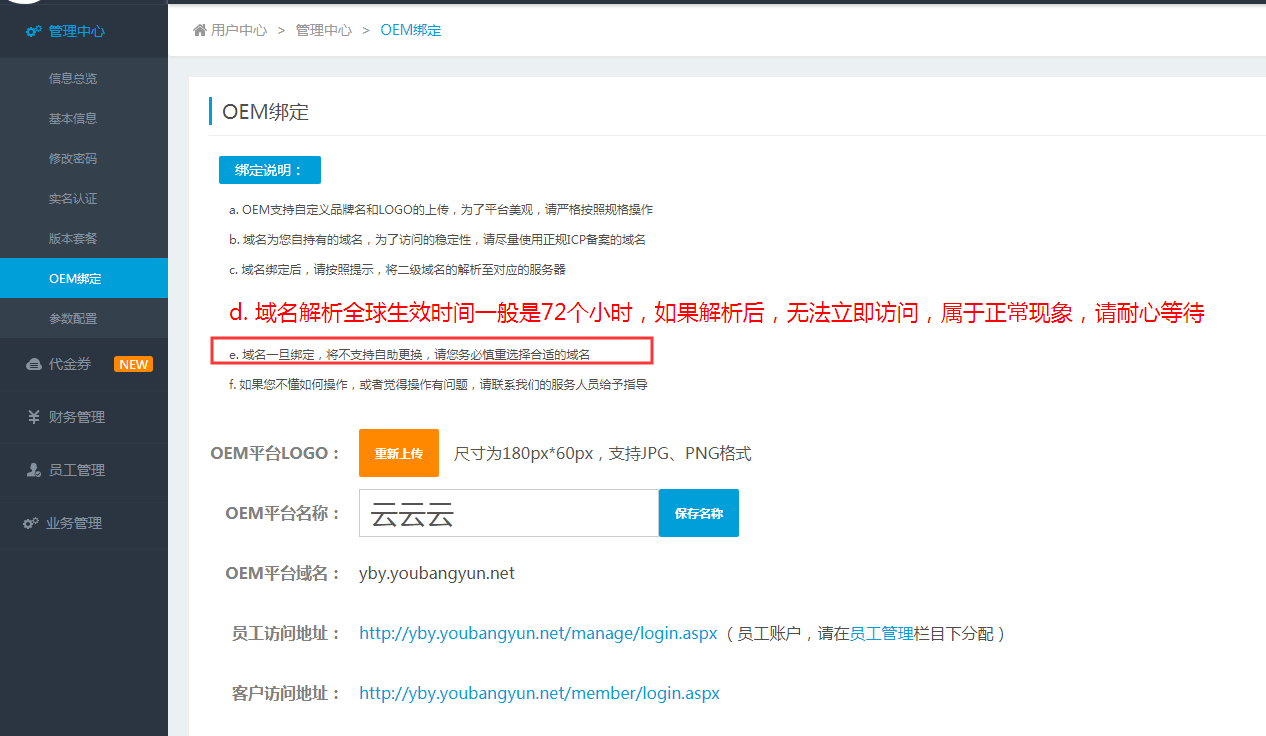Open 信息总览 in the sidebar

point(73,79)
